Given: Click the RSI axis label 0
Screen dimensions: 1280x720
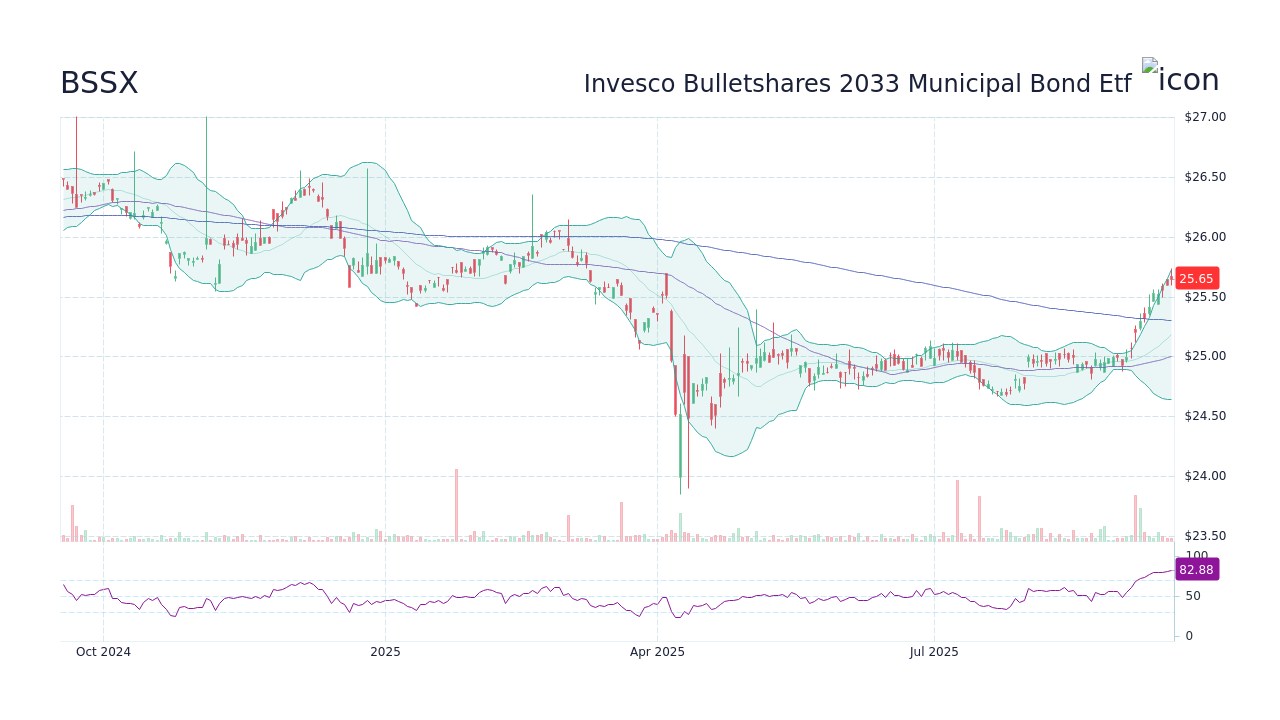Looking at the screenshot, I should (x=1188, y=636).
